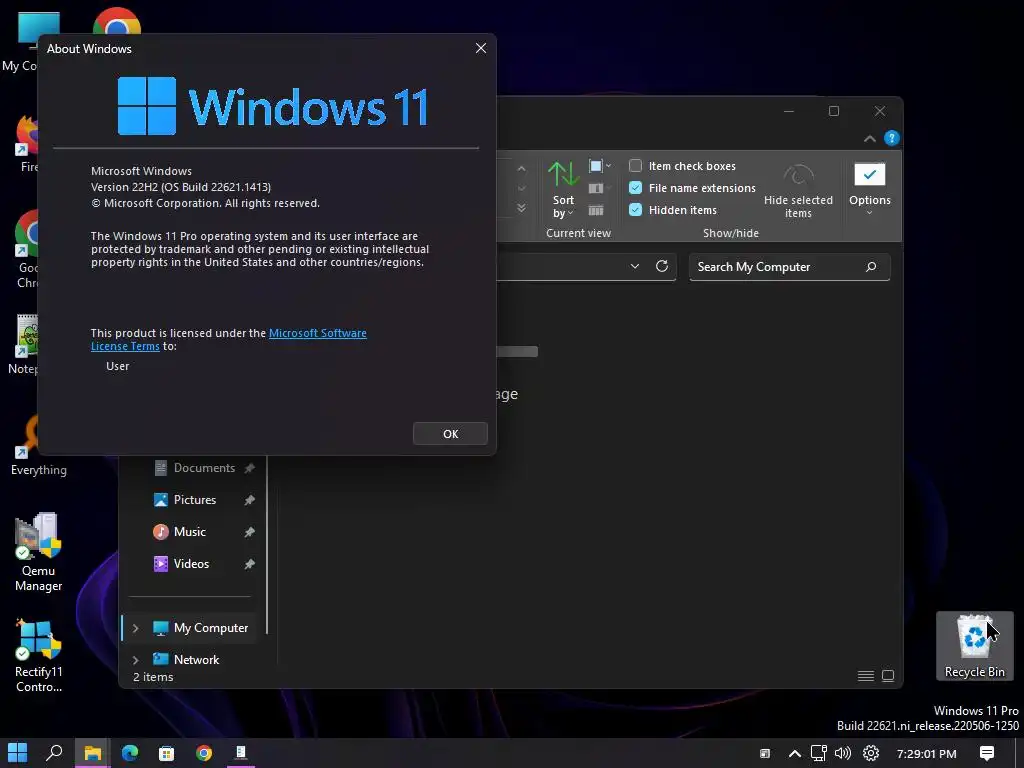Maximize the File Explorer window

[x=833, y=111]
